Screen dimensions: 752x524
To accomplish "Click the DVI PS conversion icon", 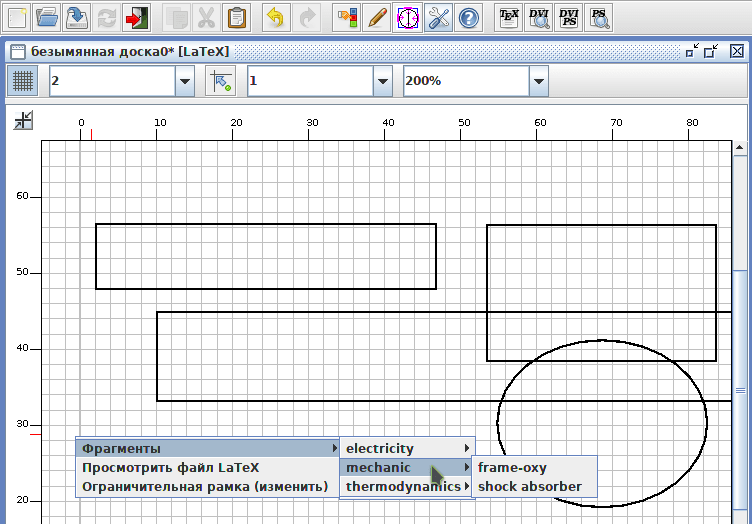I will click(x=569, y=18).
